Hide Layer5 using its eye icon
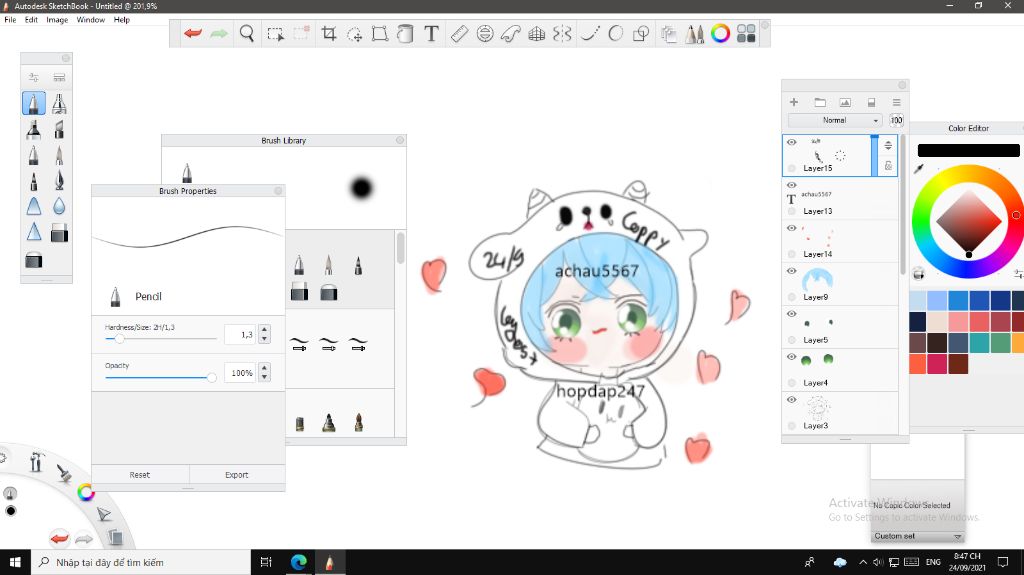This screenshot has width=1024, height=575. 792,314
